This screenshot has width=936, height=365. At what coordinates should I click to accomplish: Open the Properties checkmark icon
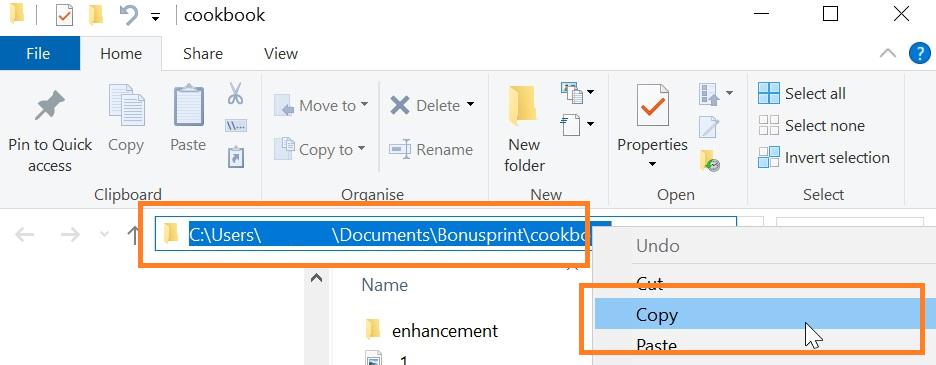pyautogui.click(x=652, y=106)
